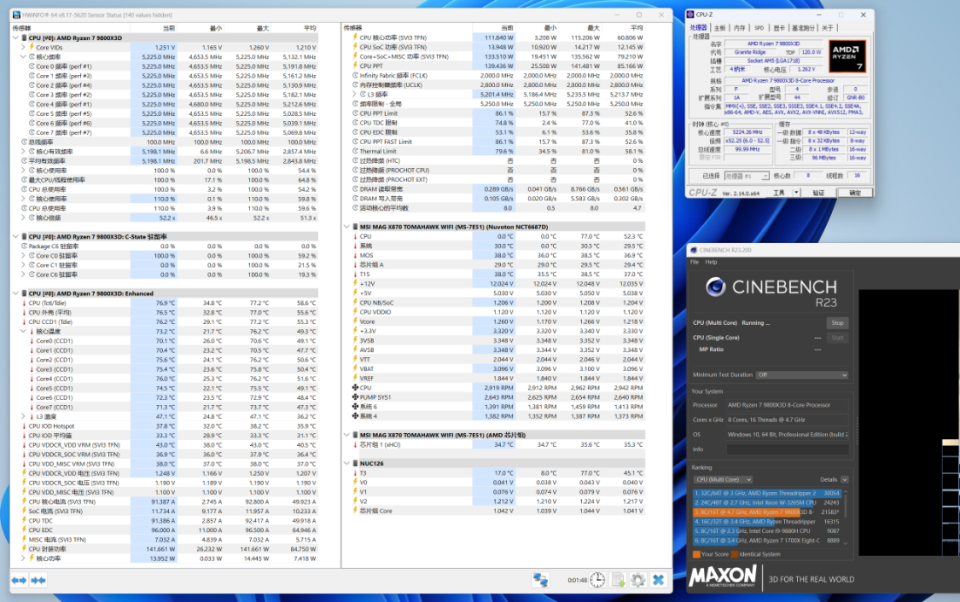Expand the Core VIDs row
The height and width of the screenshot is (602, 960).
coord(23,47)
